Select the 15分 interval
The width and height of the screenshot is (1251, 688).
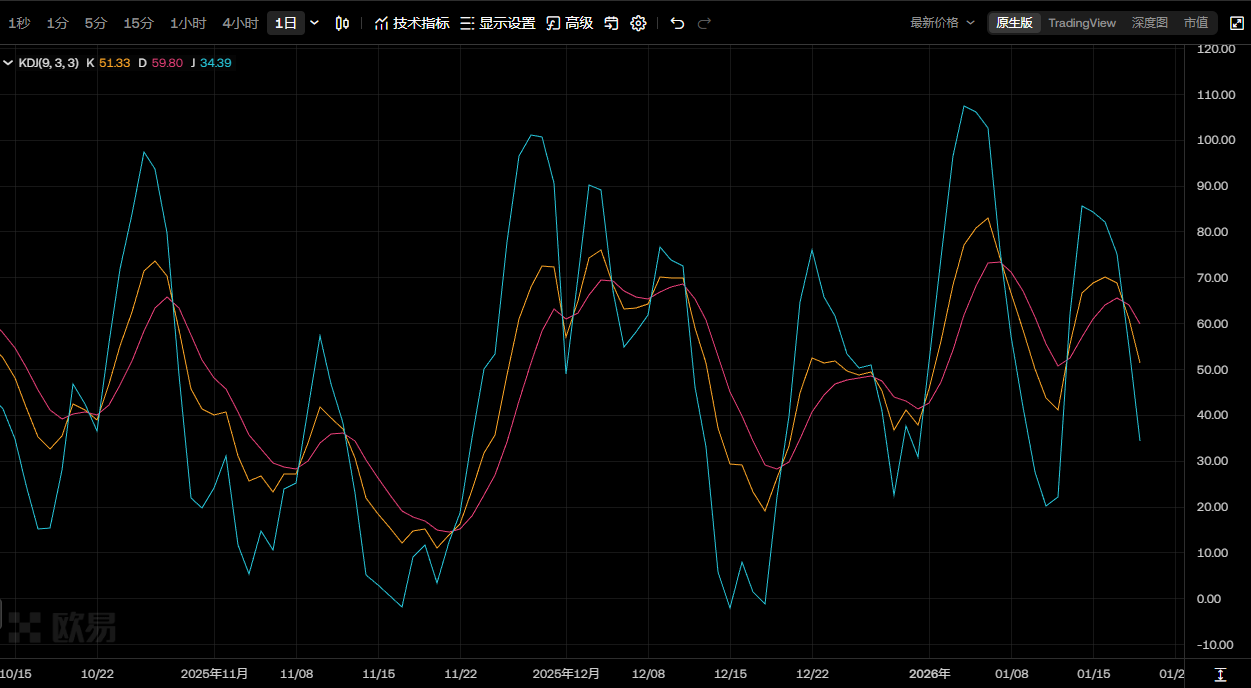click(x=139, y=23)
